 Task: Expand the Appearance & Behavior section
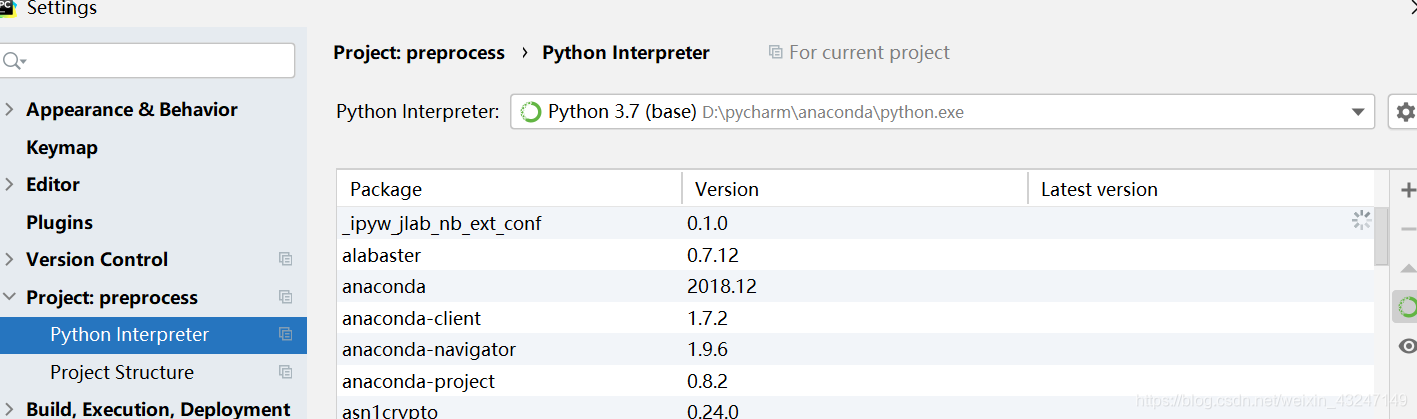pyautogui.click(x=9, y=110)
